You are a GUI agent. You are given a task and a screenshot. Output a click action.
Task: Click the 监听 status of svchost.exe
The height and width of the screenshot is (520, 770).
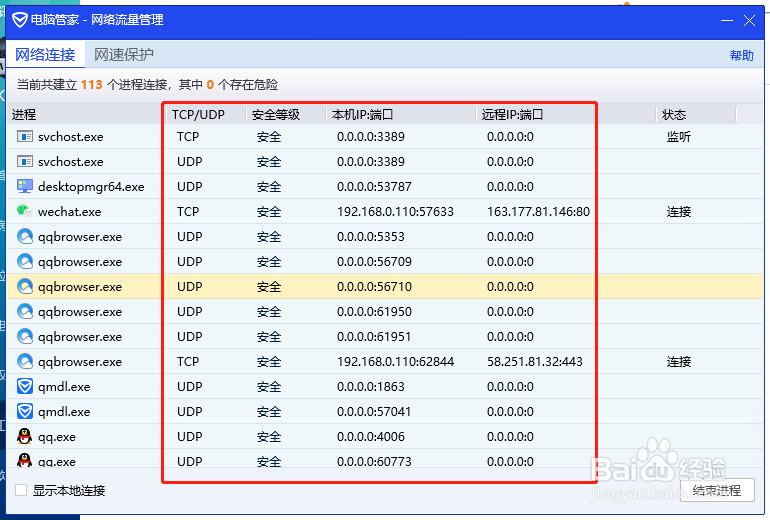pyautogui.click(x=679, y=137)
